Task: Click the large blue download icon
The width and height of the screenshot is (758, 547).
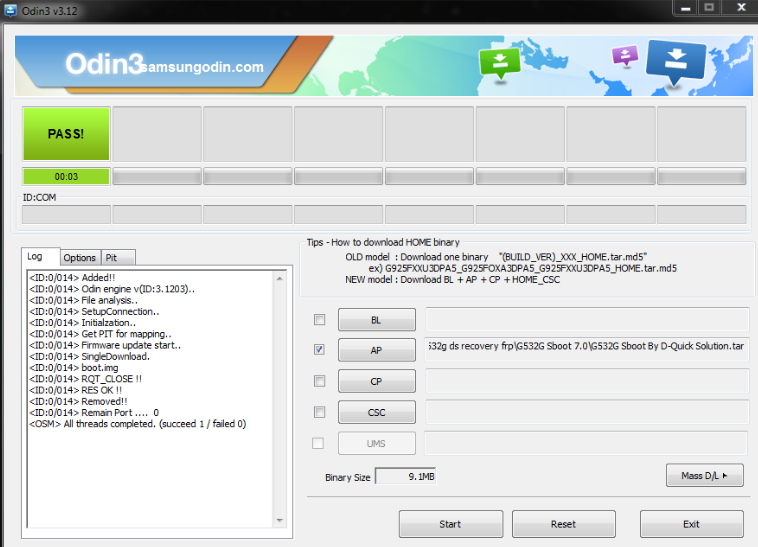Action: (x=676, y=61)
